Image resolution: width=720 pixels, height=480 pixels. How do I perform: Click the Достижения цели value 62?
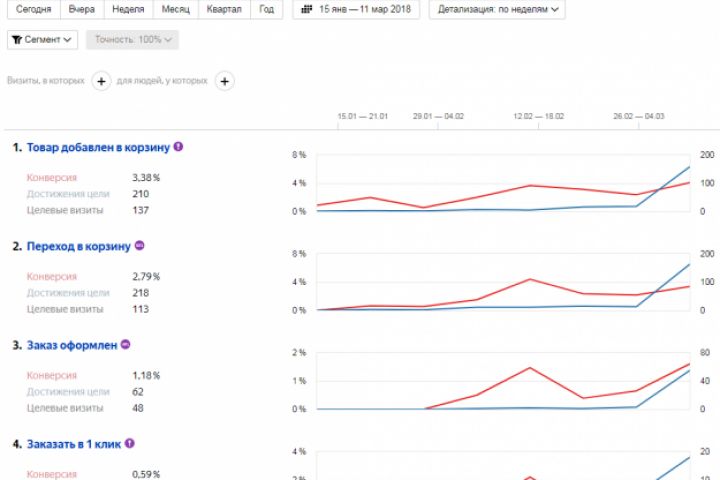tap(138, 392)
